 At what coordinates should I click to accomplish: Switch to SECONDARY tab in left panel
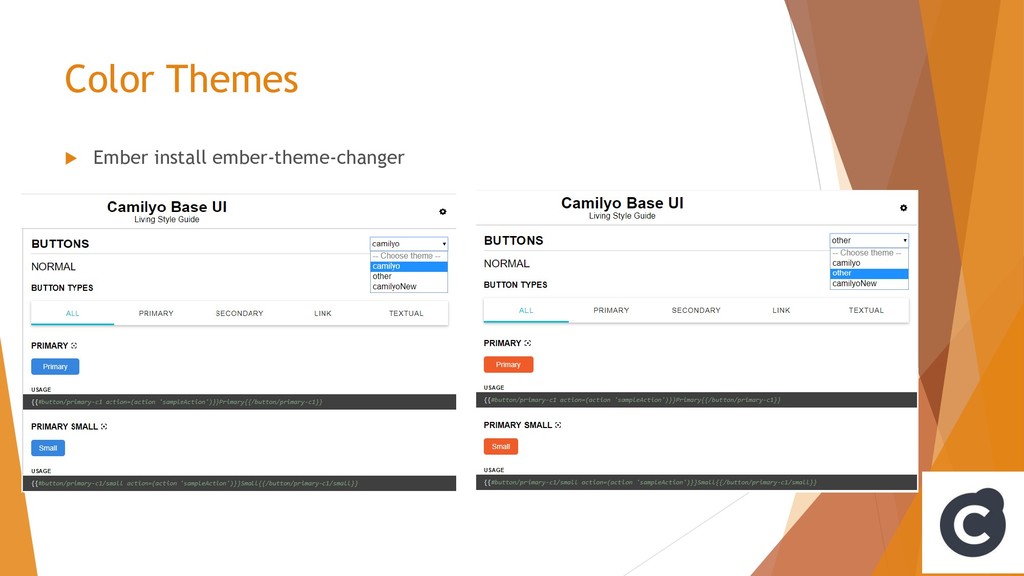240,313
